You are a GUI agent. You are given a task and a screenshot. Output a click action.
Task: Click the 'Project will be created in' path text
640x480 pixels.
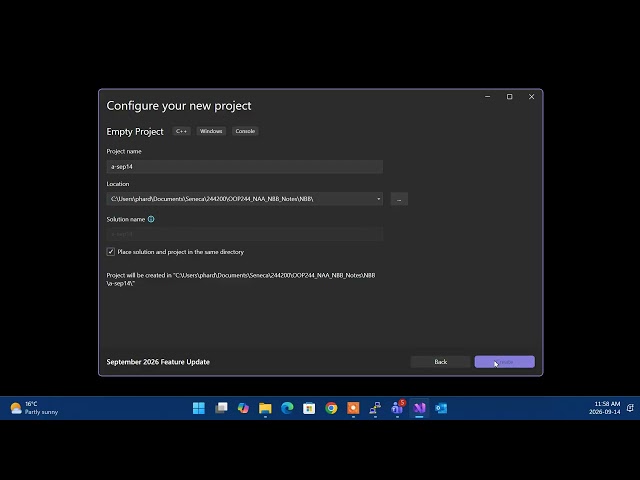click(x=241, y=279)
